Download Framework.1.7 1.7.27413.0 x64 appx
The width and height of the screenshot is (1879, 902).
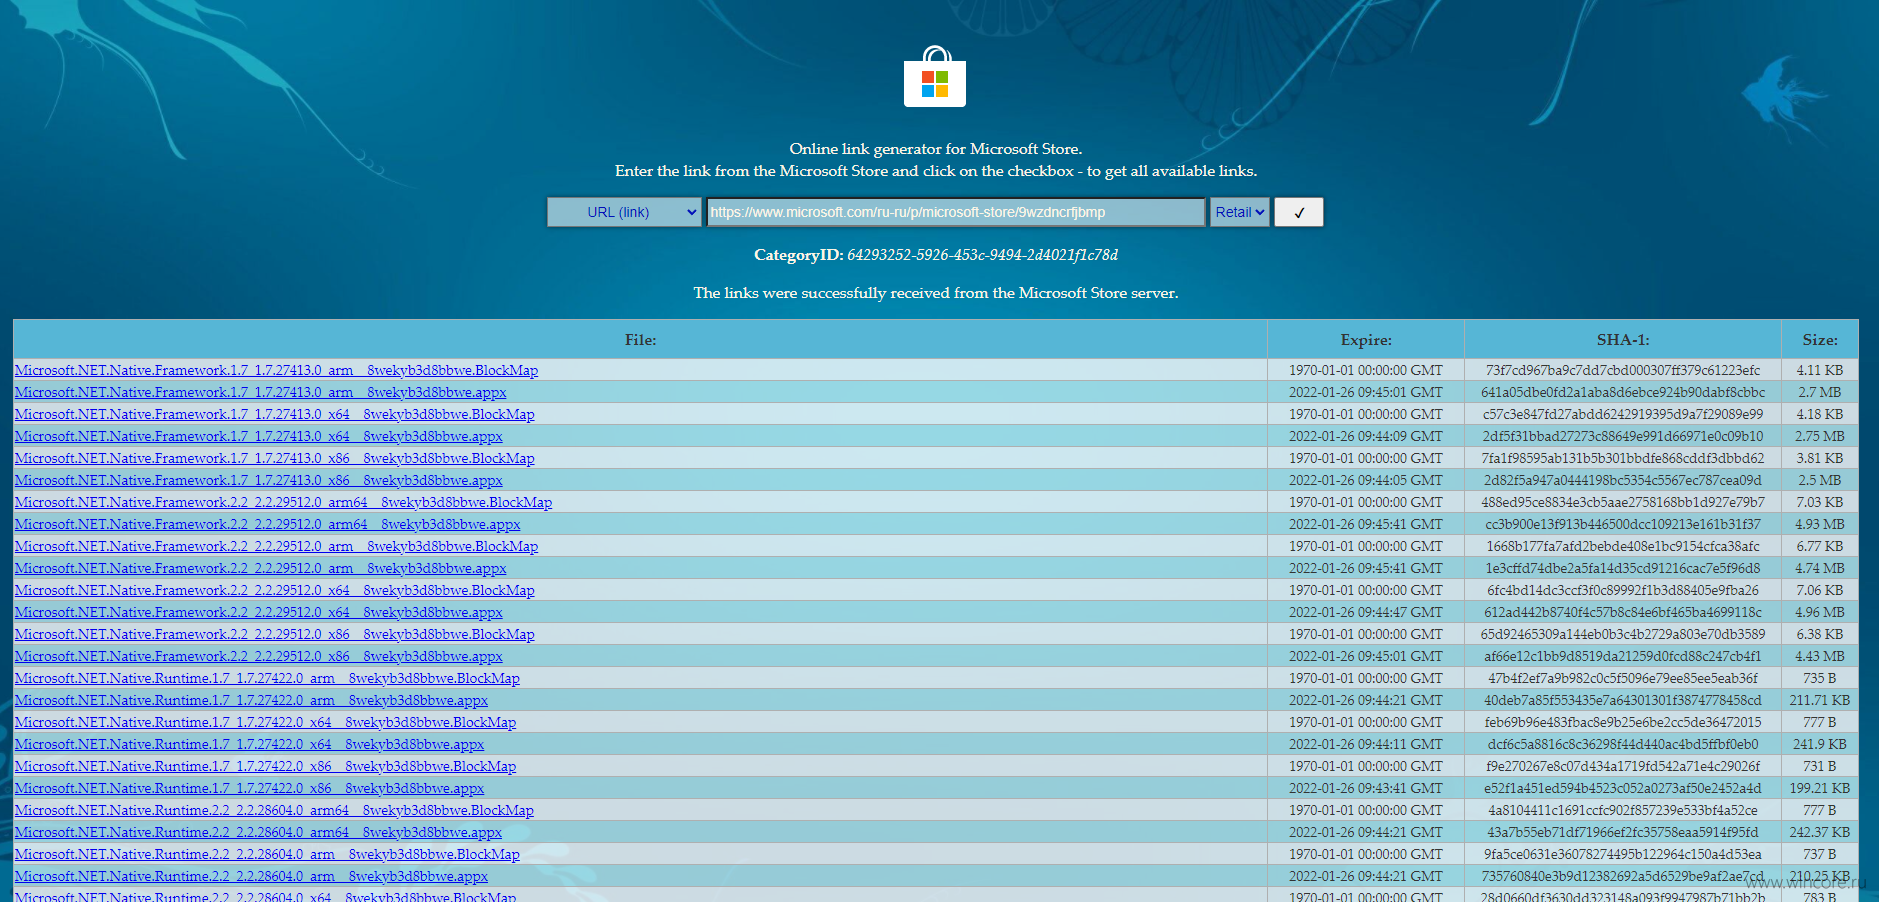(x=258, y=436)
